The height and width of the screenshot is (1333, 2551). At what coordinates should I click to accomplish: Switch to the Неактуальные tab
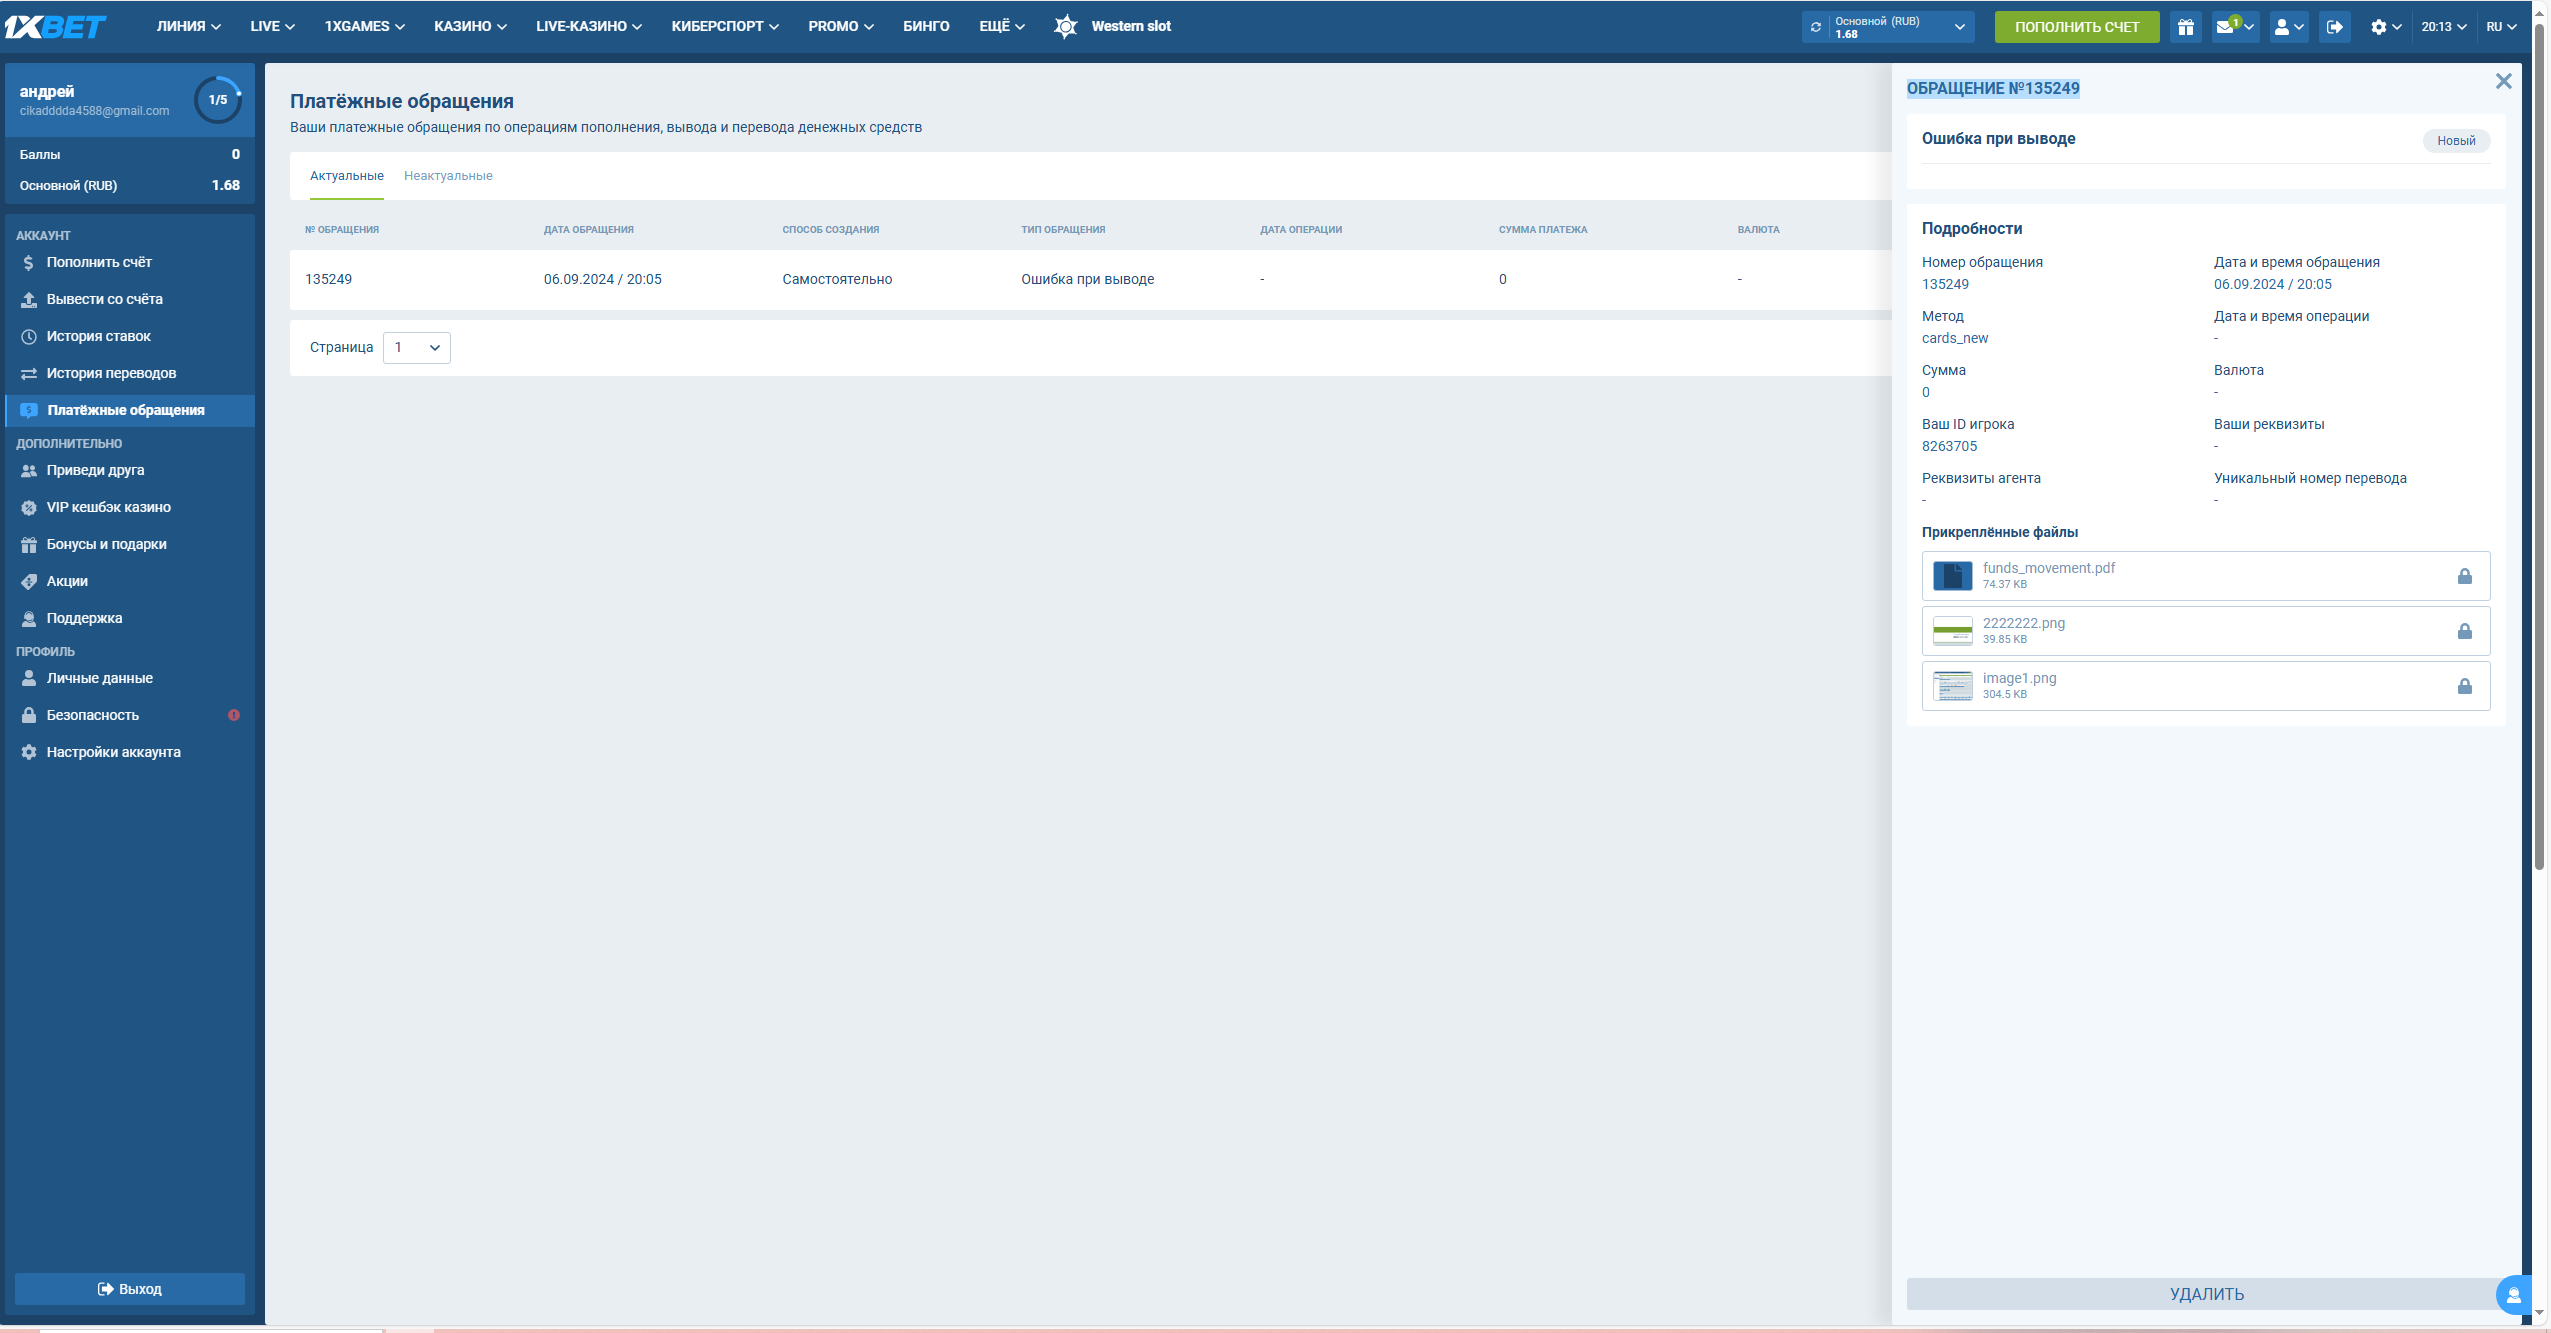(x=448, y=176)
